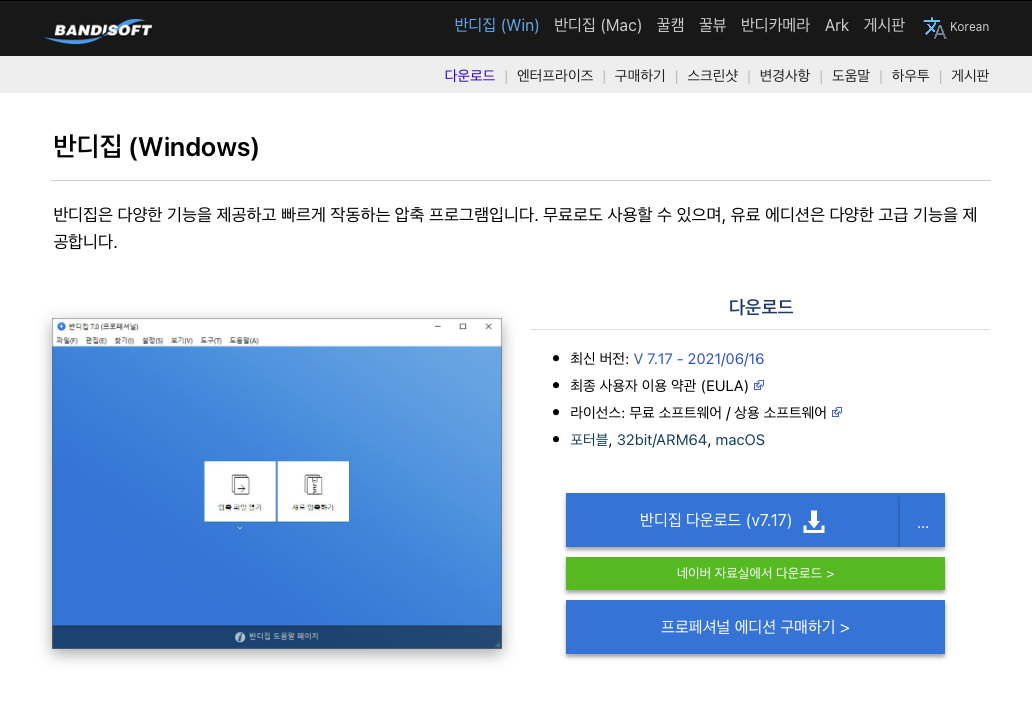1032x720 pixels.
Task: Select the 다운로드 sub-menu tab
Action: coord(469,76)
